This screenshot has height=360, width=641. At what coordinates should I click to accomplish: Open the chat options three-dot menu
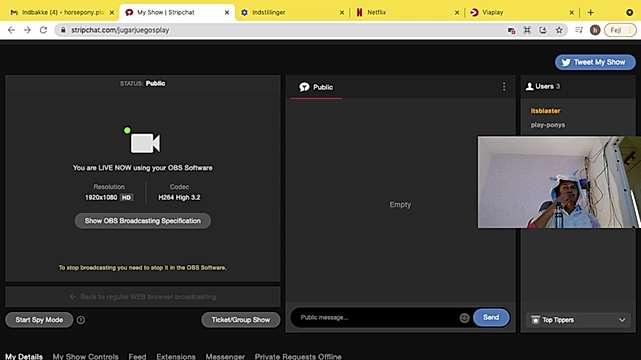tap(504, 87)
